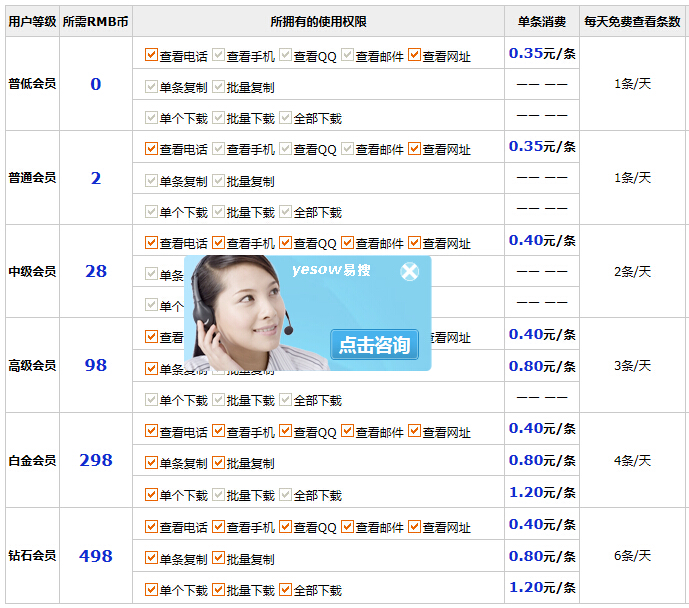Toggle 批量复制 checkbox in 白金会员 row
689x608 pixels.
219,463
